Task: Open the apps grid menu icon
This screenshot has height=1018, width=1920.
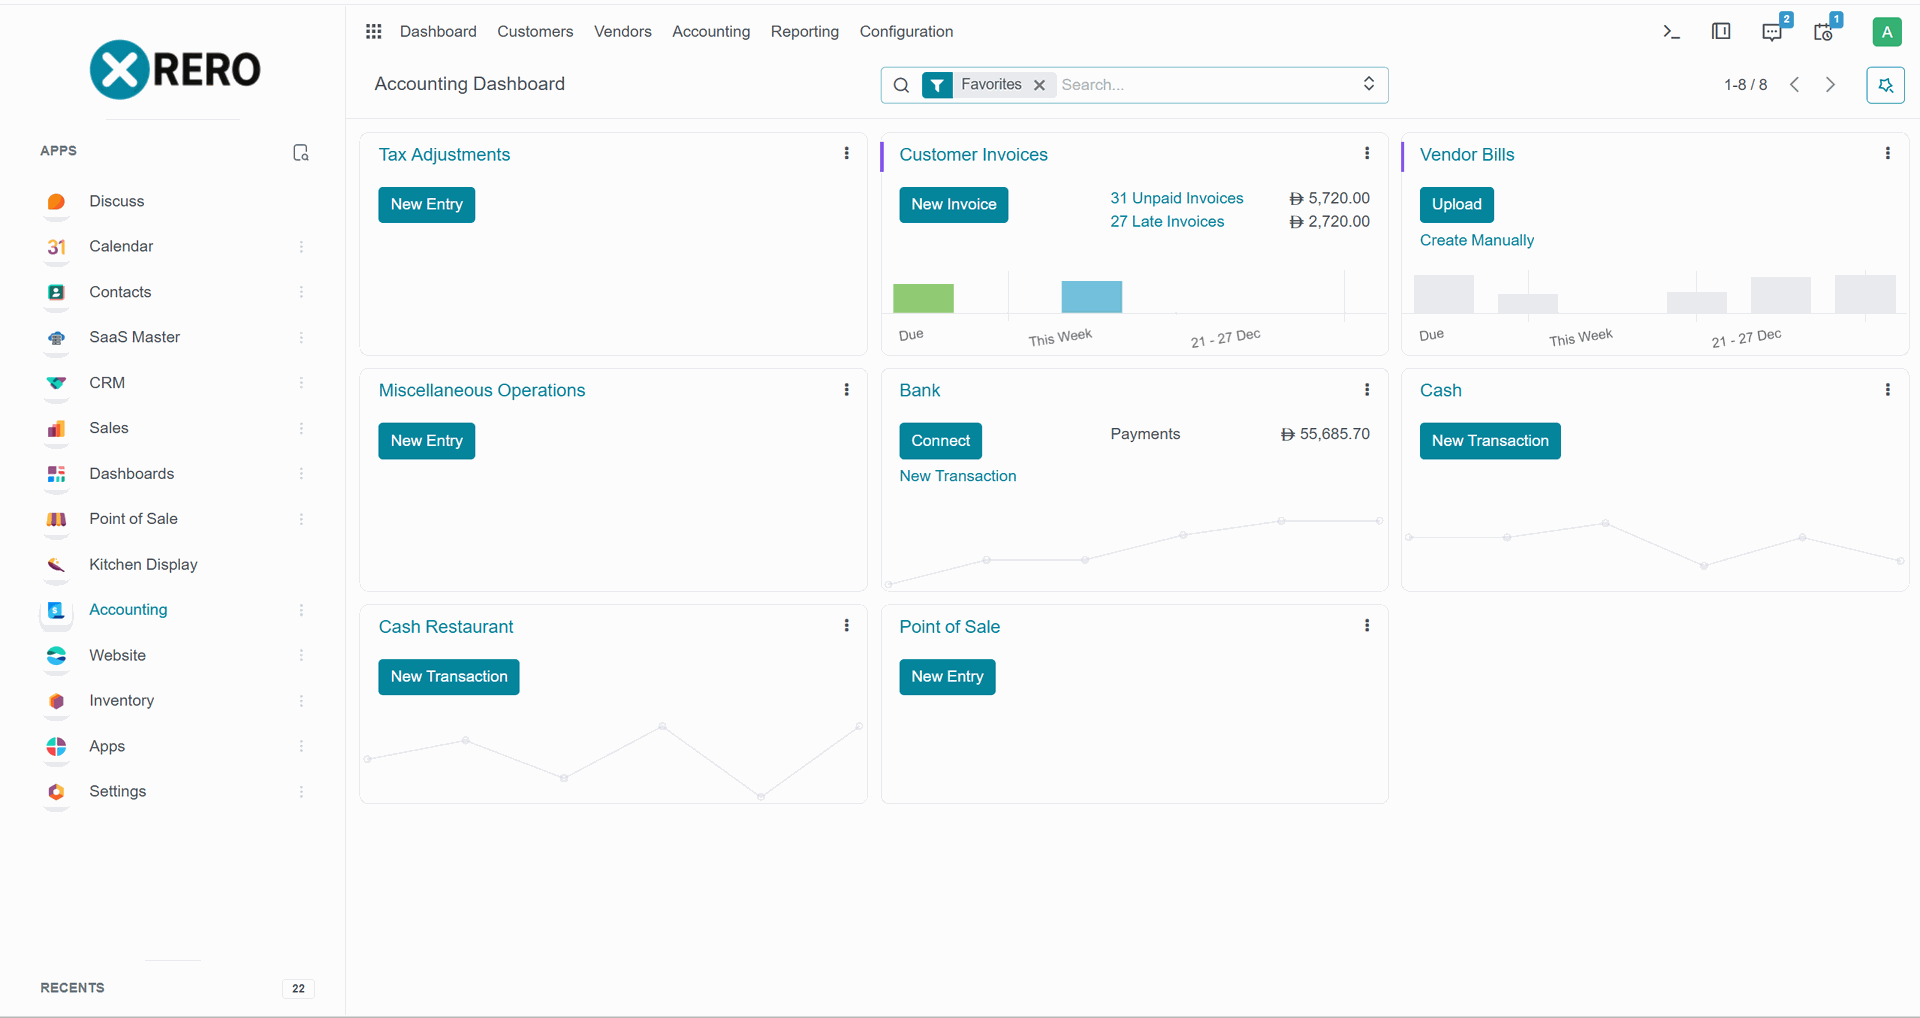Action: tap(373, 32)
